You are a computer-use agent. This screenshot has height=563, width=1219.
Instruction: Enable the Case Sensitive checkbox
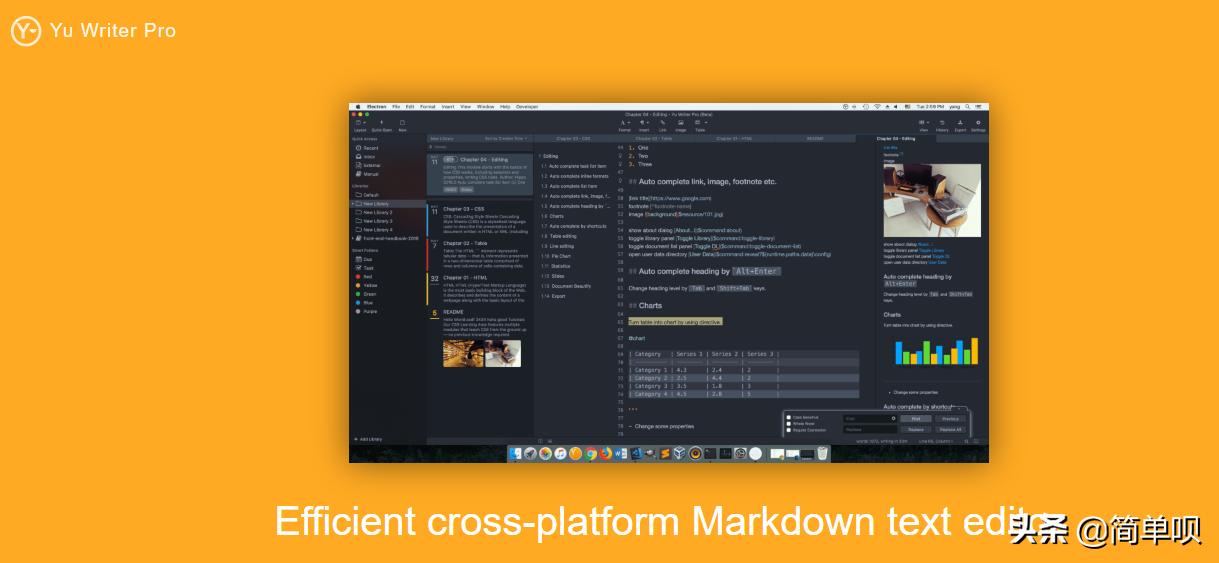point(789,417)
